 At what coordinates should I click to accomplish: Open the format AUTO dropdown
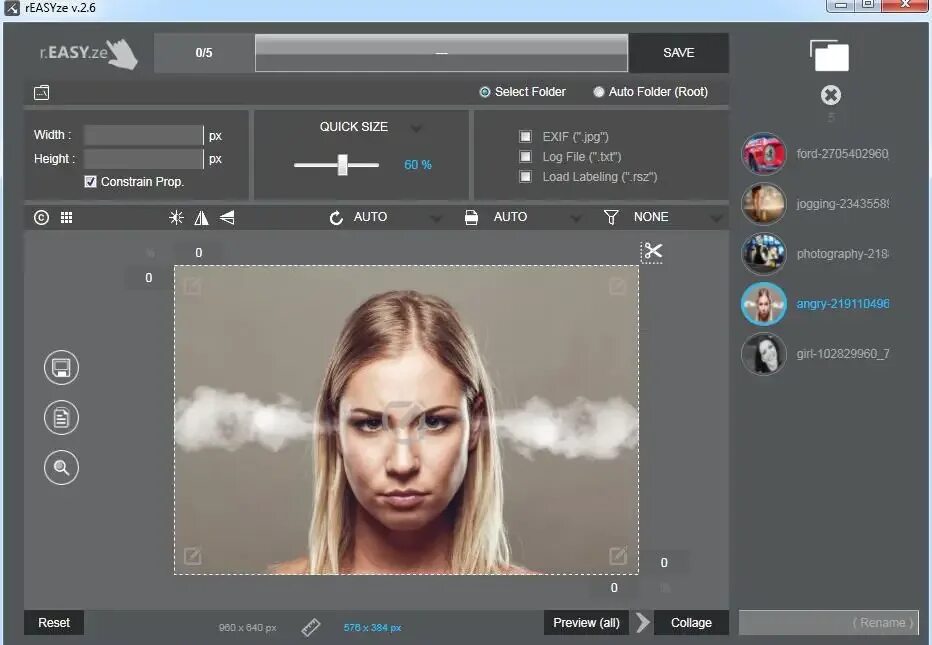[x=575, y=218]
